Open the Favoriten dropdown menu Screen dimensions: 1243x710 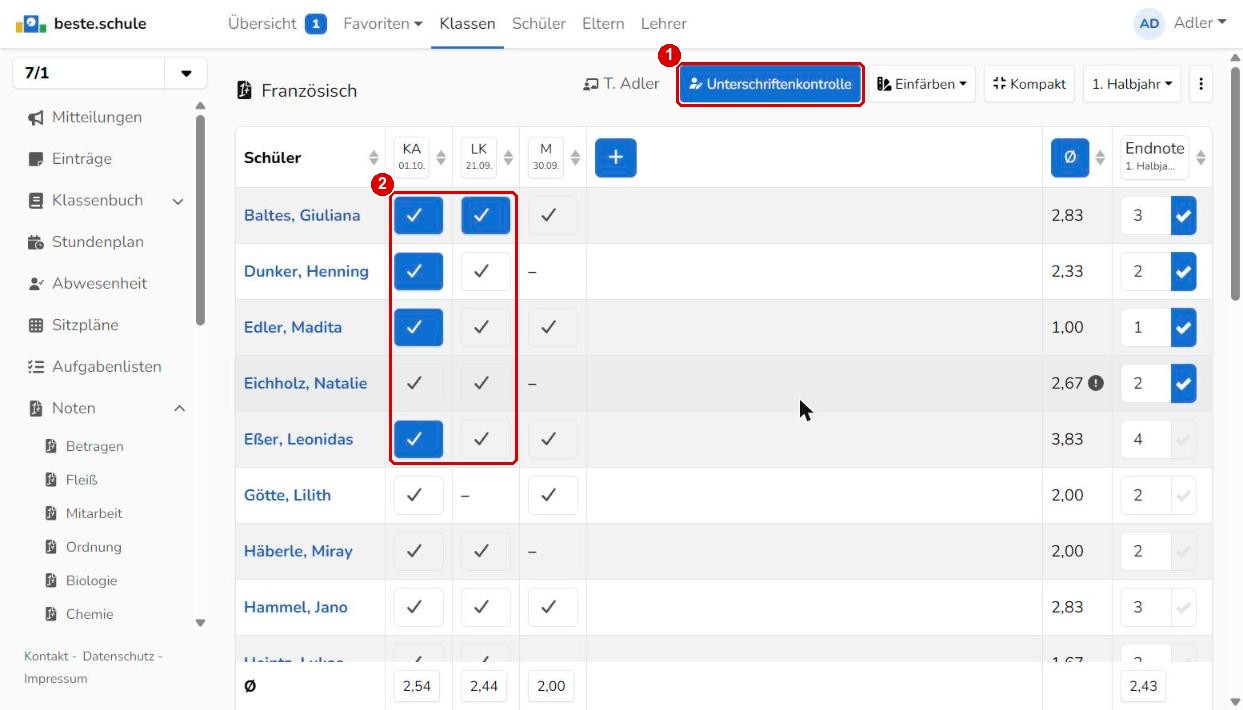(x=383, y=23)
